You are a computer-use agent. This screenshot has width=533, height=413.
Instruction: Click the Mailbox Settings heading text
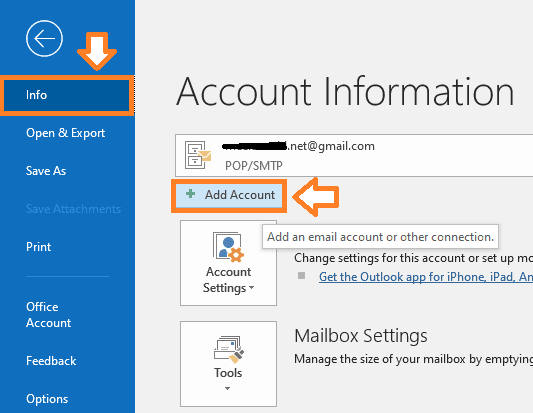coord(361,336)
